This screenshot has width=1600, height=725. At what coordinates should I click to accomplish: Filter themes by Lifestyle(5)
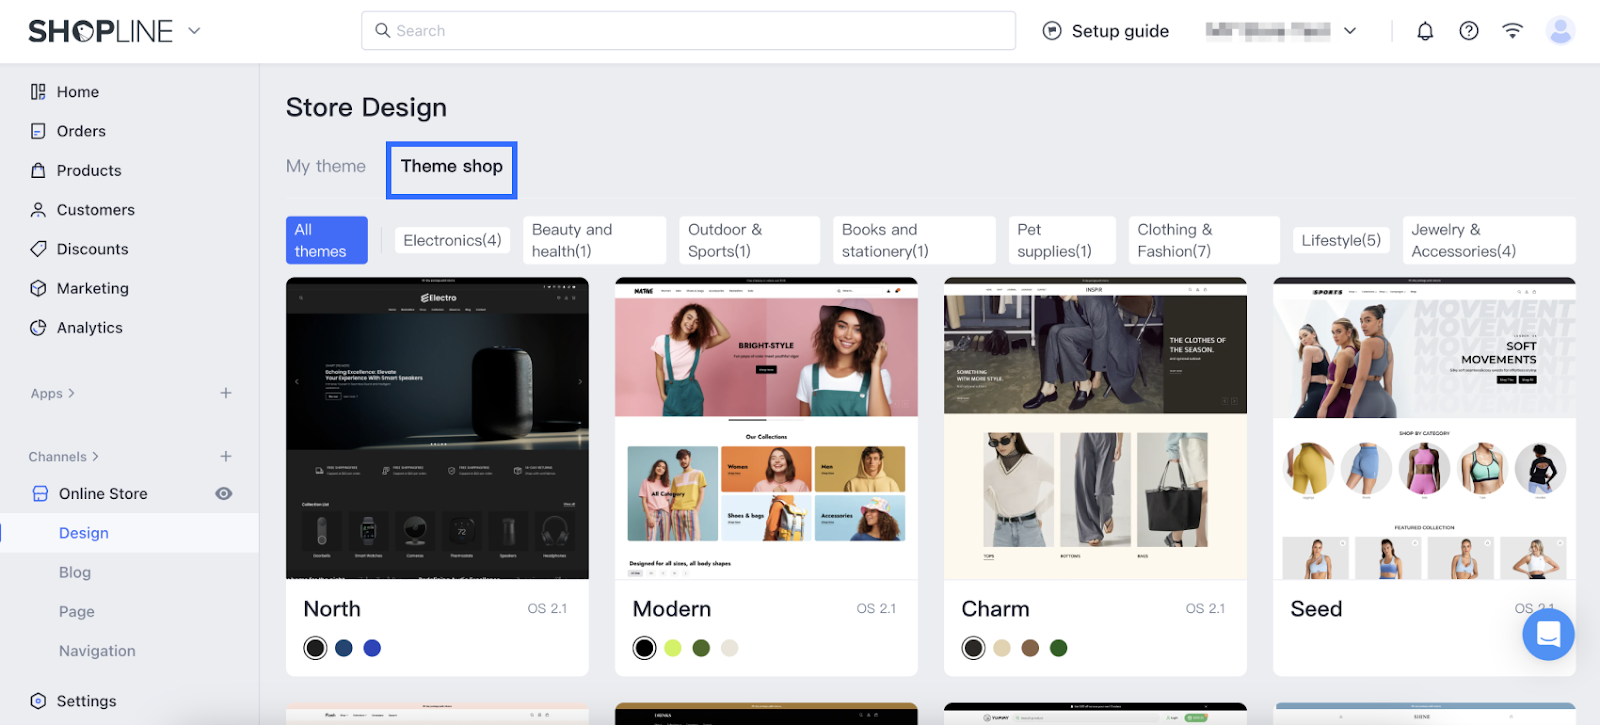click(1341, 240)
